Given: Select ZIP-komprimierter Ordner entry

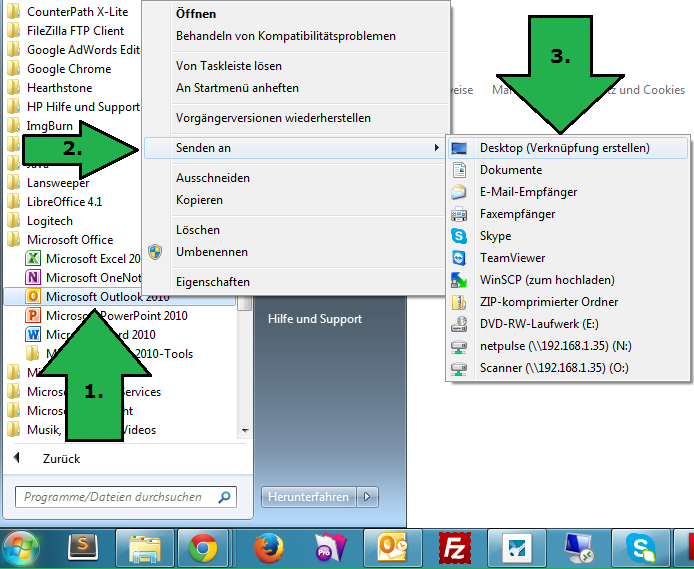Looking at the screenshot, I should (549, 302).
